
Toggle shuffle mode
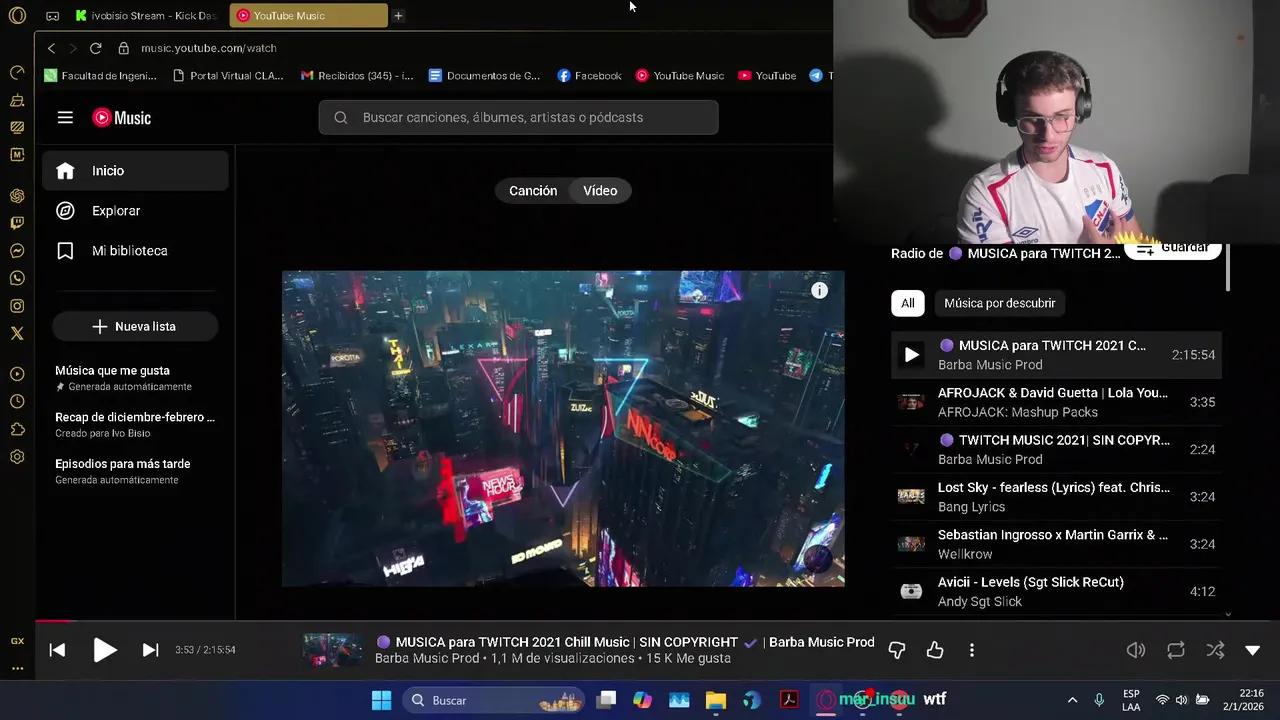click(x=1215, y=650)
